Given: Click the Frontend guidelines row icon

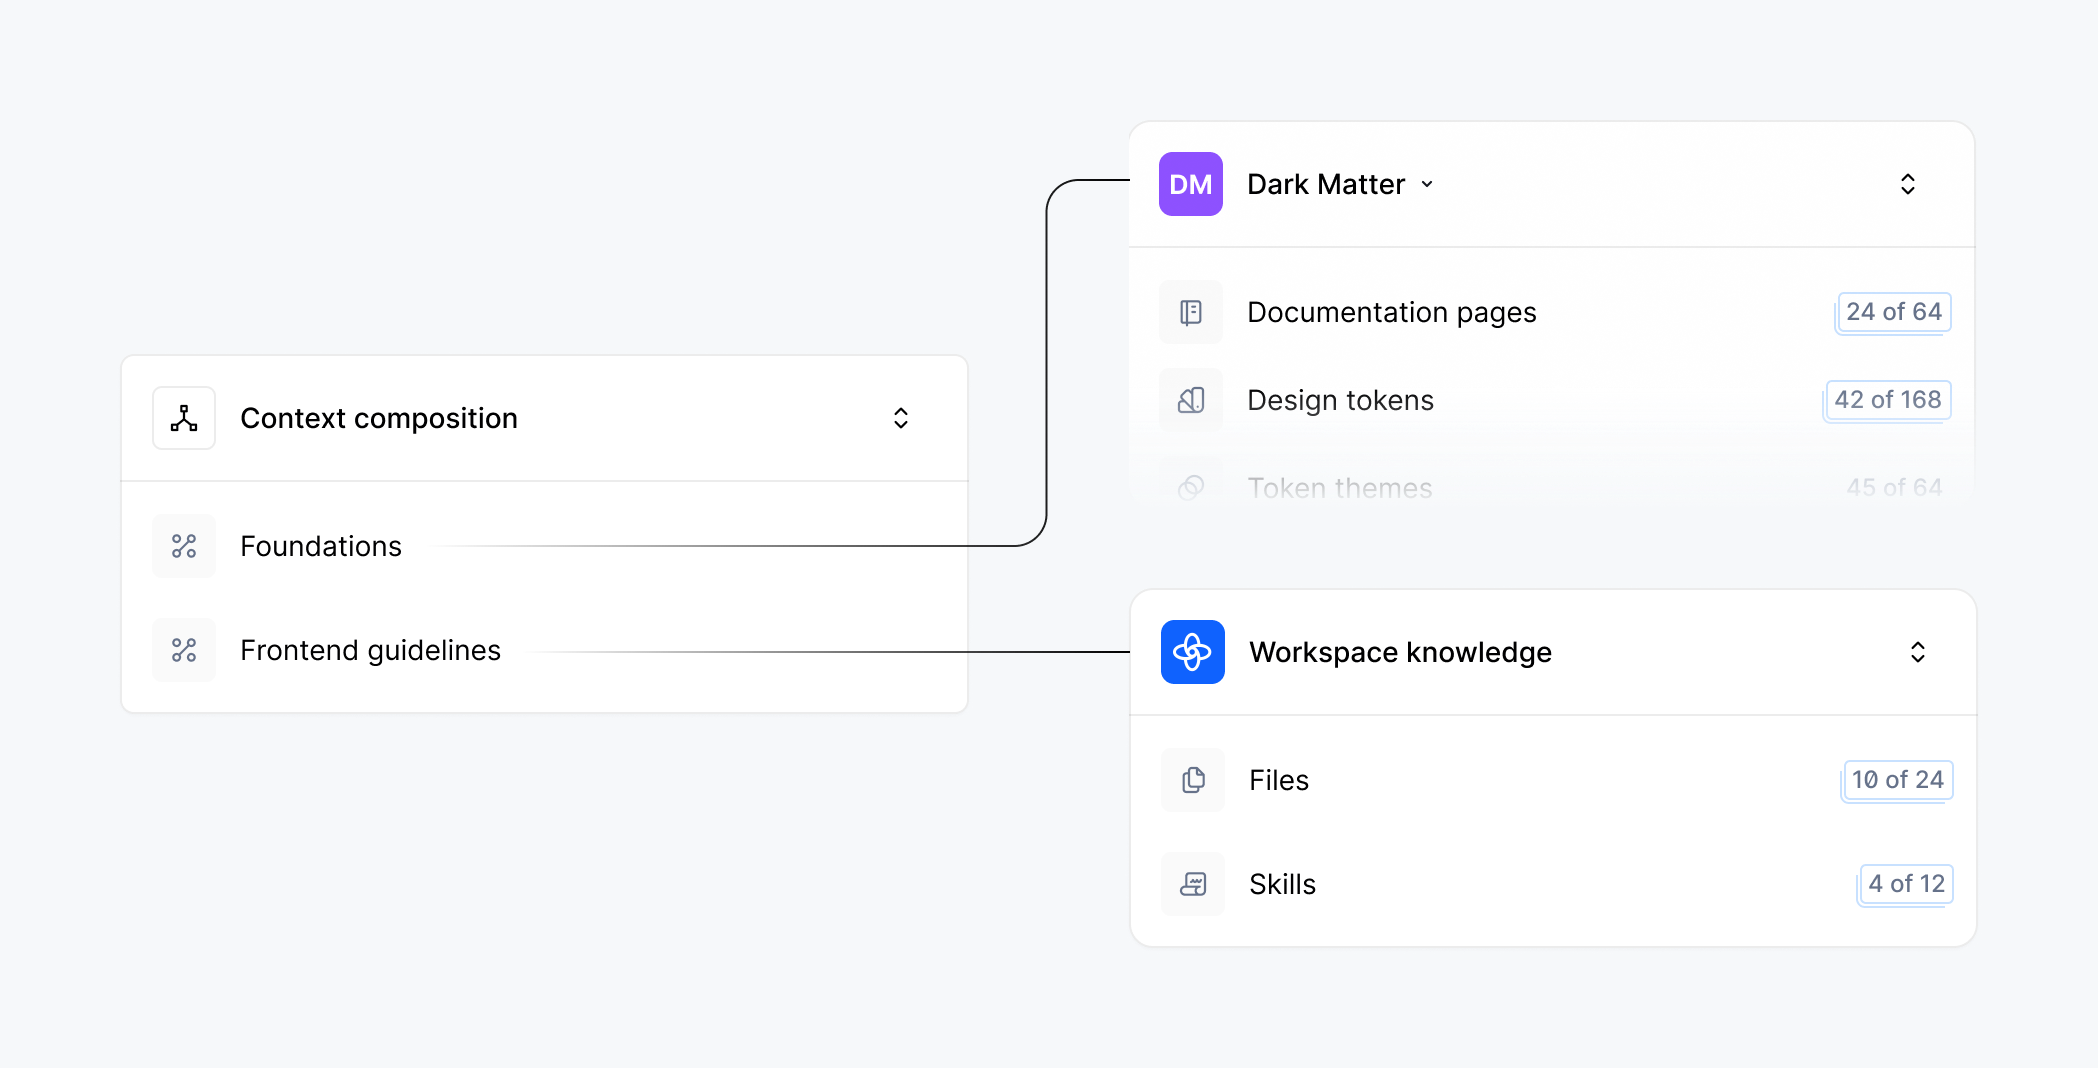Looking at the screenshot, I should pyautogui.click(x=184, y=650).
